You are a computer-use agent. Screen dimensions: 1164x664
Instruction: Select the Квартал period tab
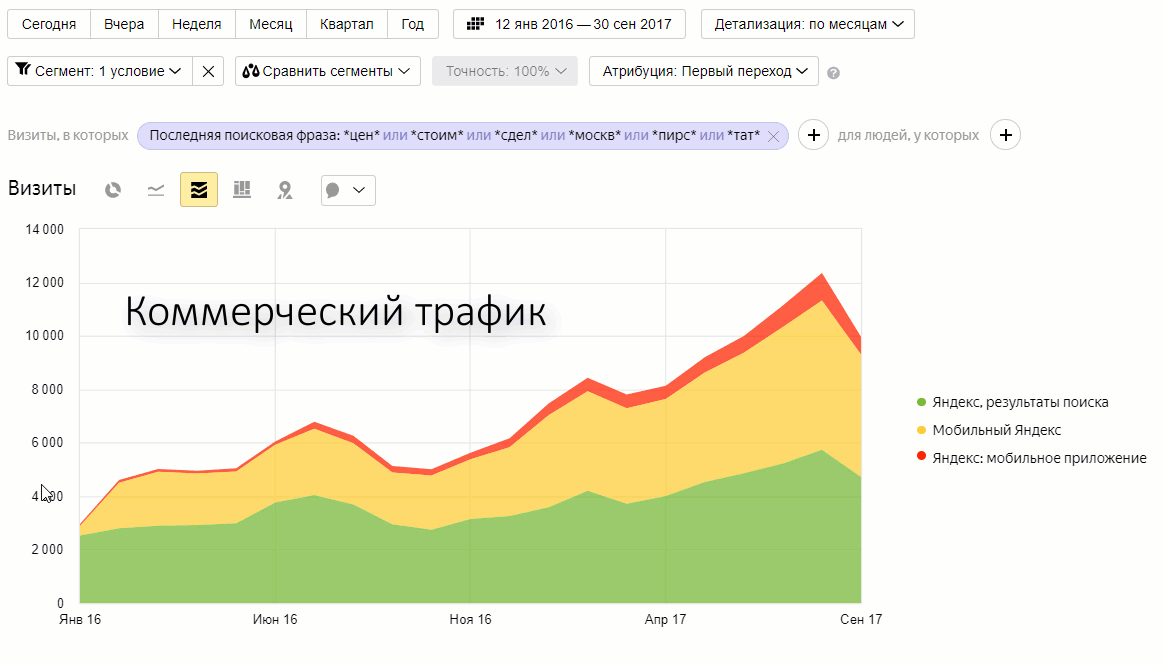point(347,24)
